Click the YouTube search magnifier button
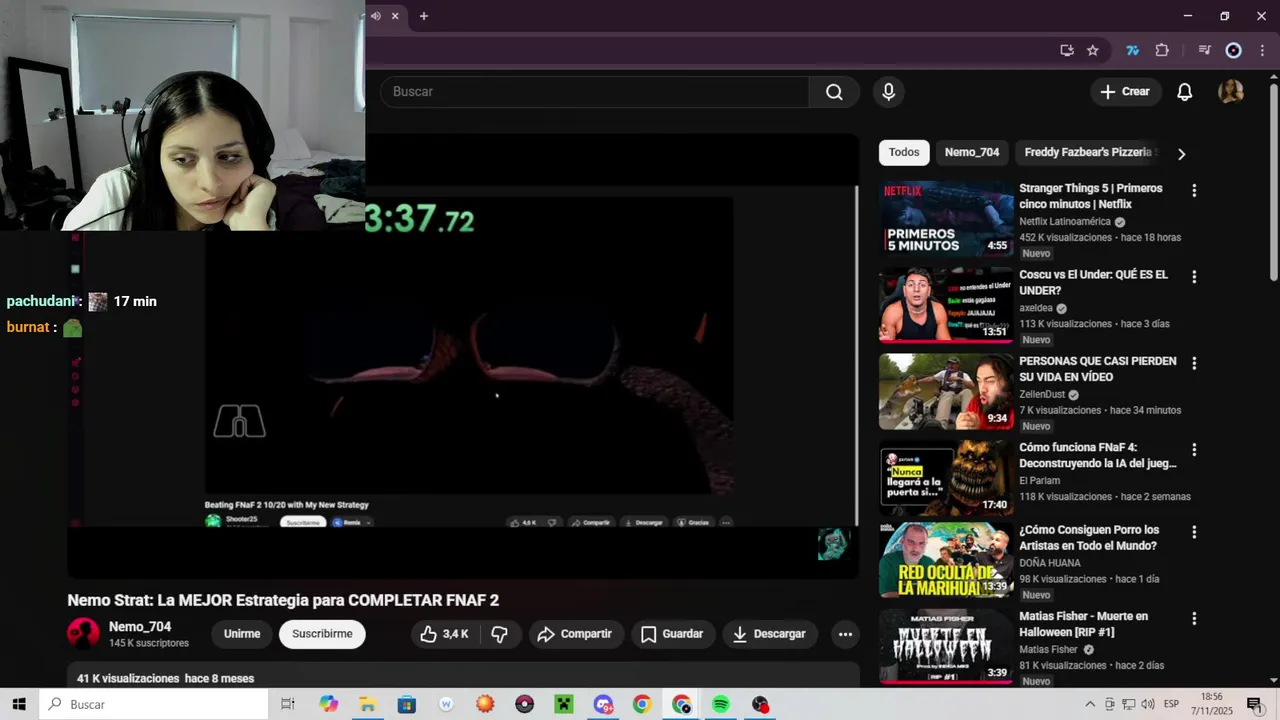Screen dimensions: 1280x720 (x=834, y=92)
